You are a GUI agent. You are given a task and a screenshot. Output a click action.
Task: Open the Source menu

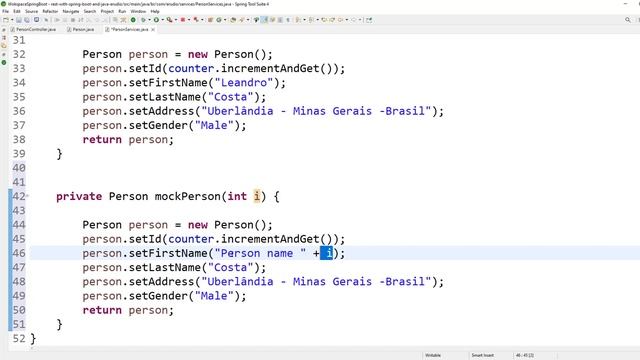point(31,11)
